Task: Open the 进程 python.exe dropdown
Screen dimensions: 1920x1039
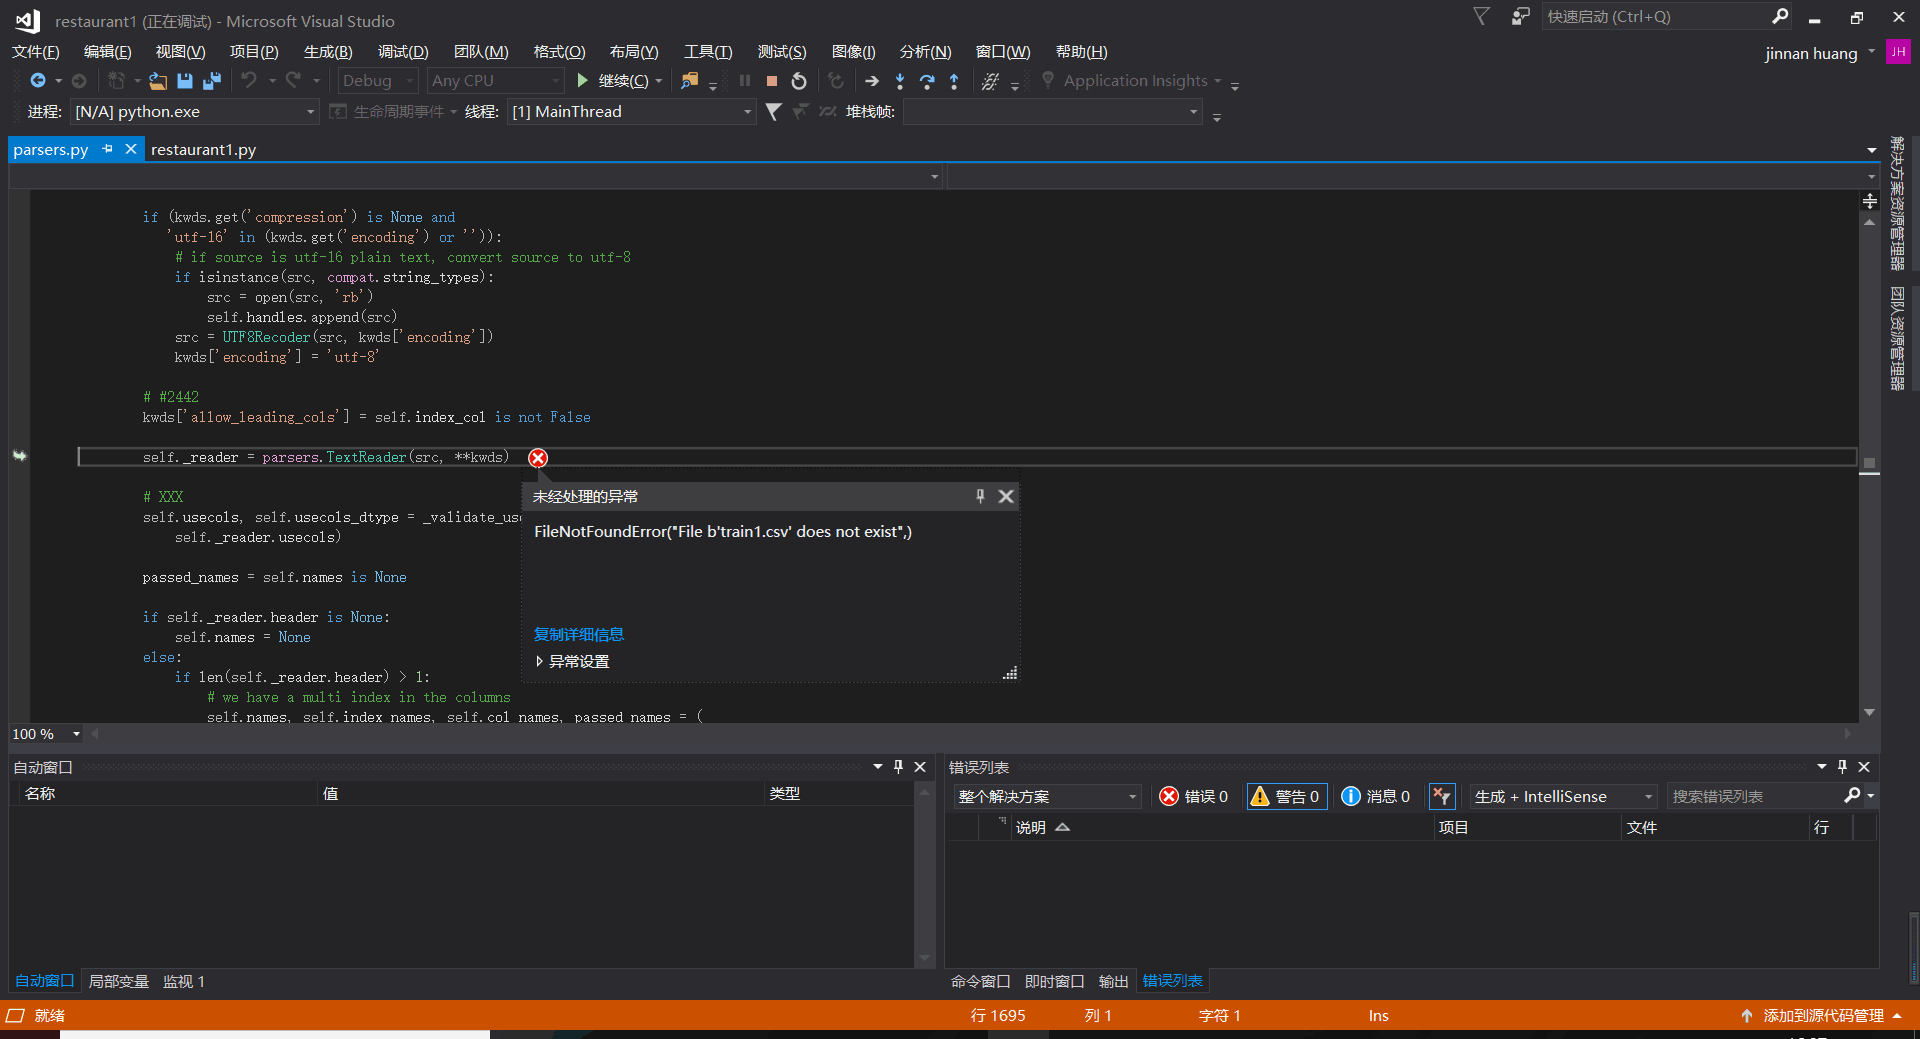Action: [x=310, y=112]
